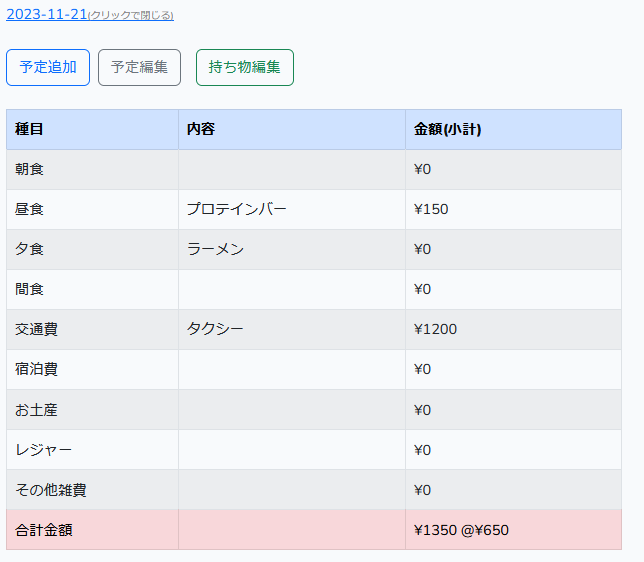Collapse section via クリックで閉じる text
The height and width of the screenshot is (562, 644).
[x=130, y=16]
